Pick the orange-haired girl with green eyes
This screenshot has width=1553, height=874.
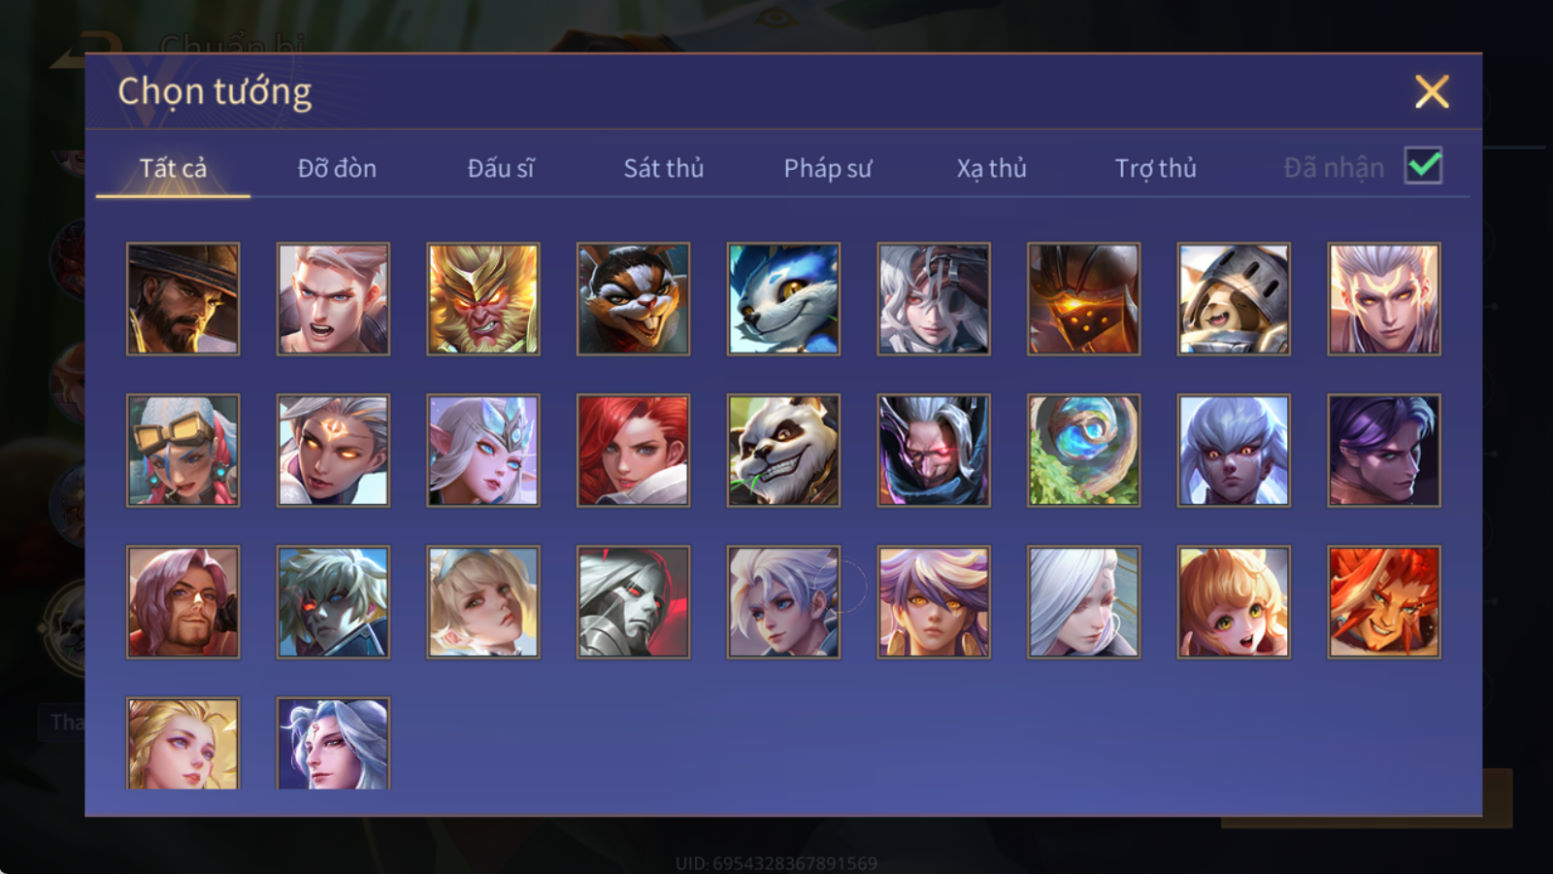(1234, 602)
